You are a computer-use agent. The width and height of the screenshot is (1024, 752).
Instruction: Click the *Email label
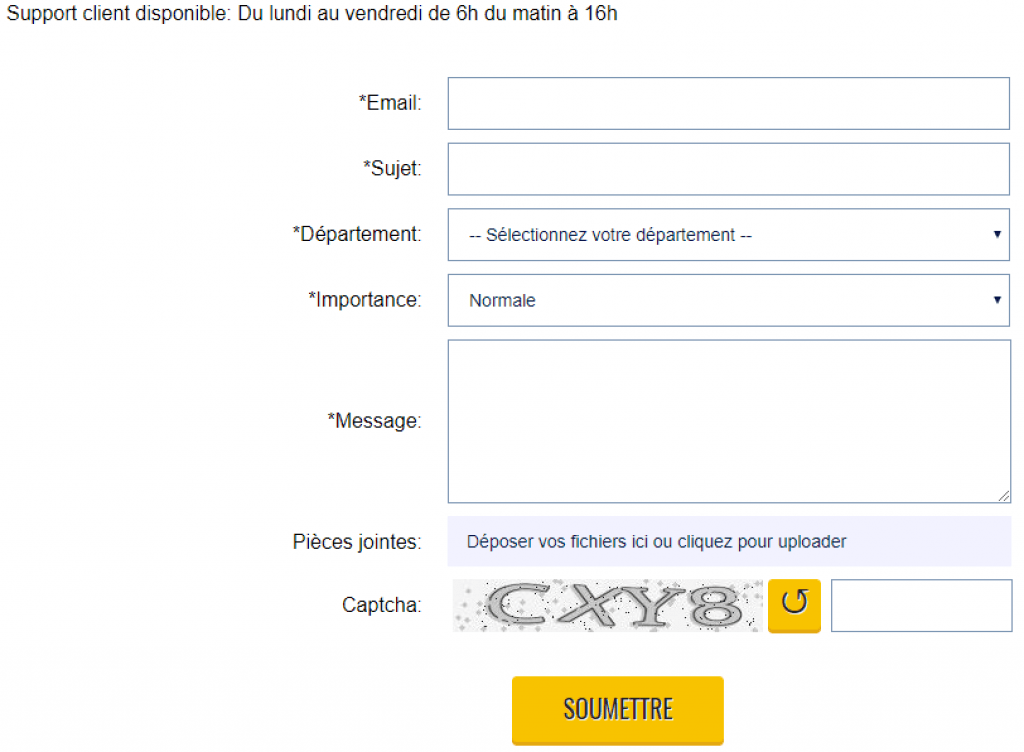390,102
